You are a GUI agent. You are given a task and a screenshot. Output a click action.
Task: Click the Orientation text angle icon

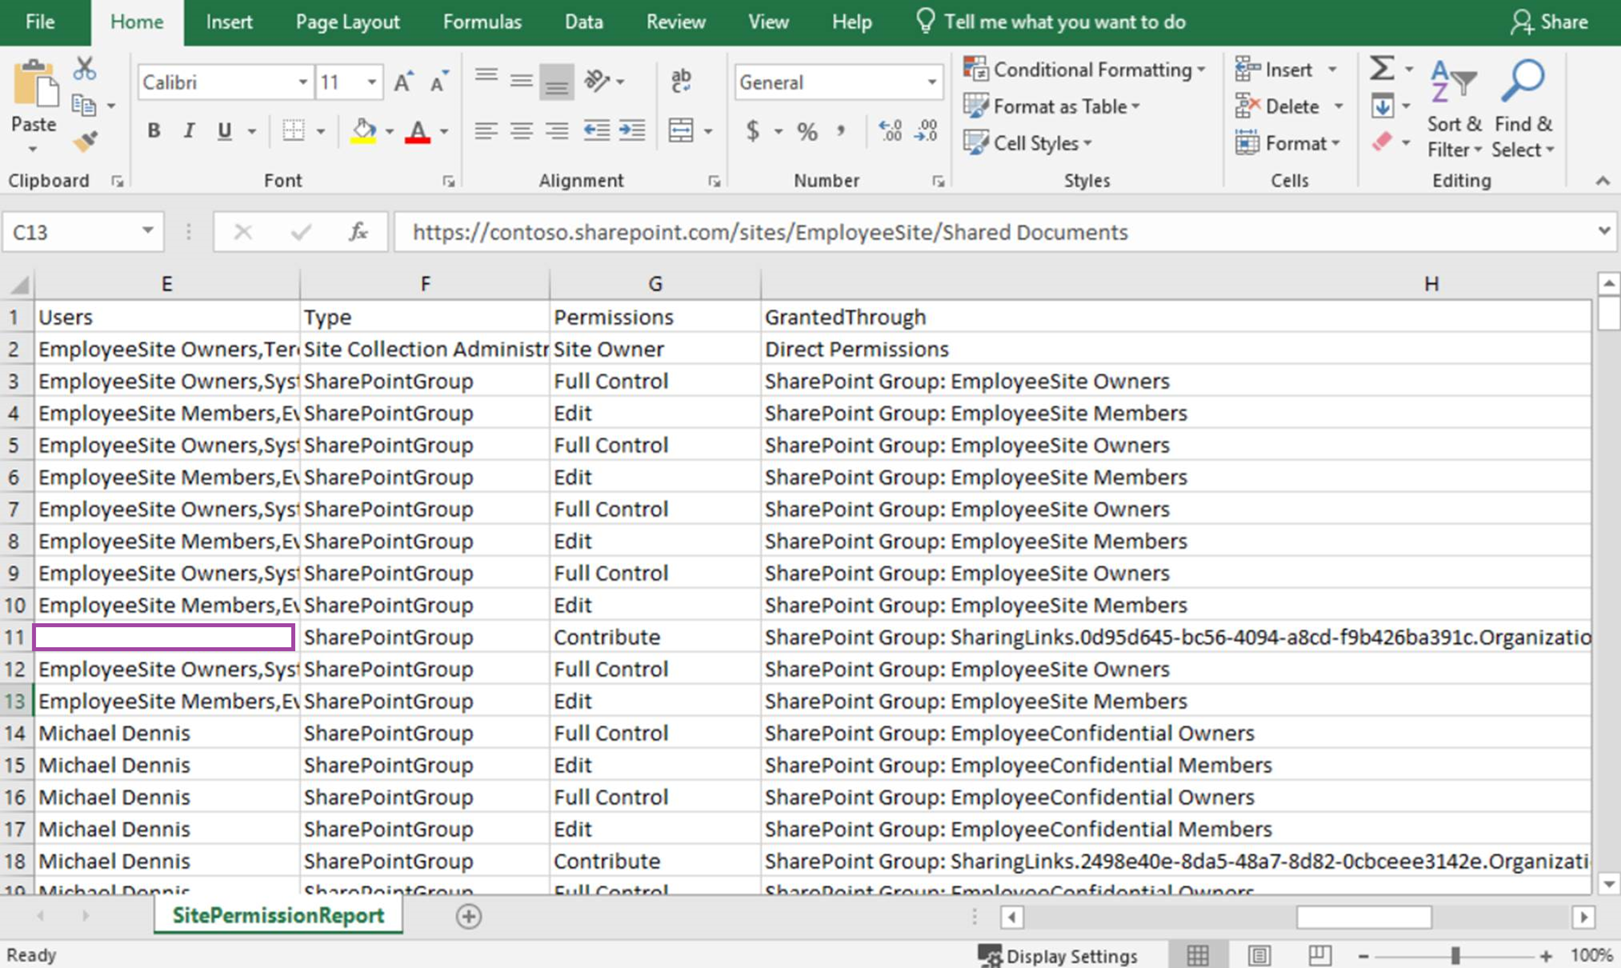598,80
